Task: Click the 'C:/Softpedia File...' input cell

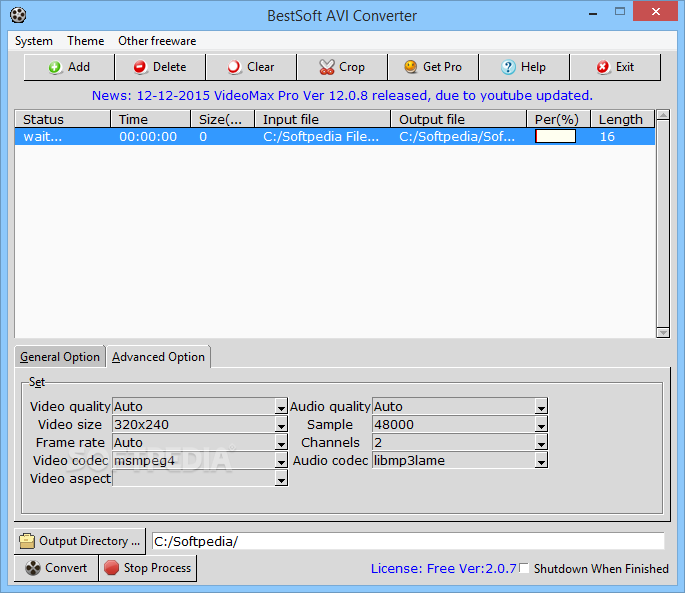Action: pyautogui.click(x=321, y=137)
